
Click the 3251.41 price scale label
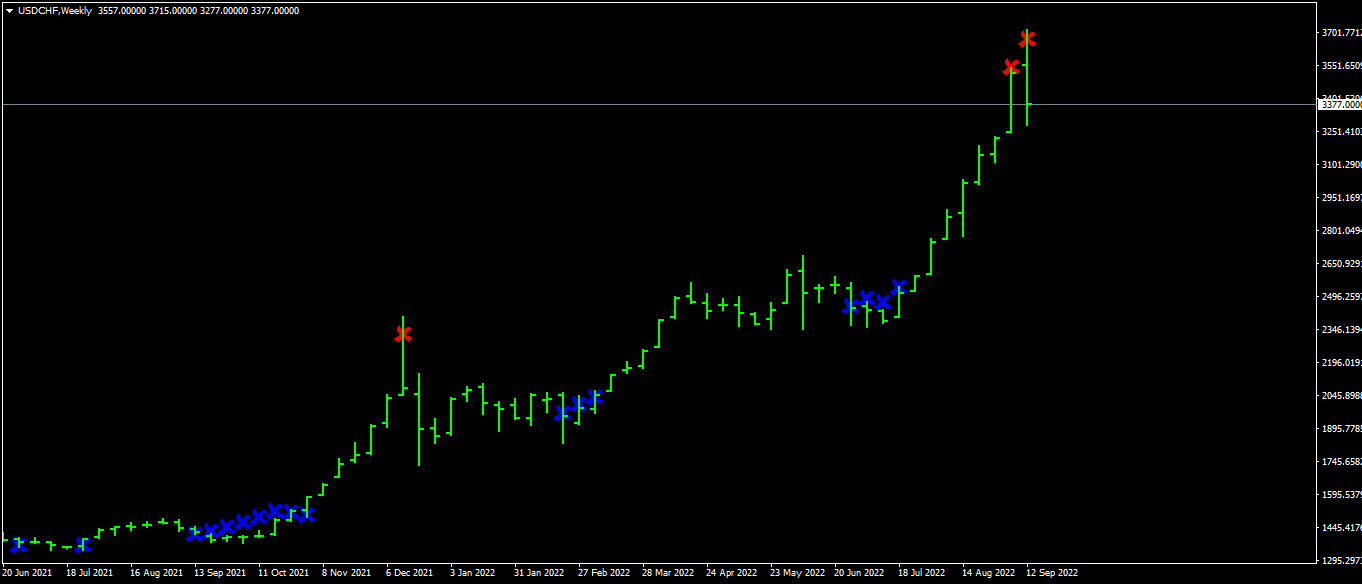1341,132
